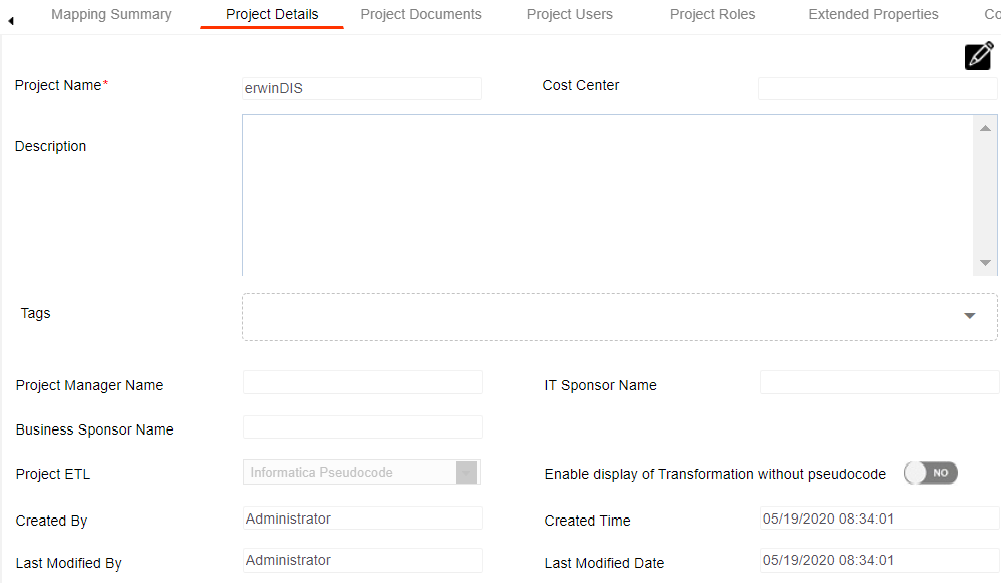The height and width of the screenshot is (583, 1002).
Task: Click the IT Sponsor Name field
Action: [878, 382]
